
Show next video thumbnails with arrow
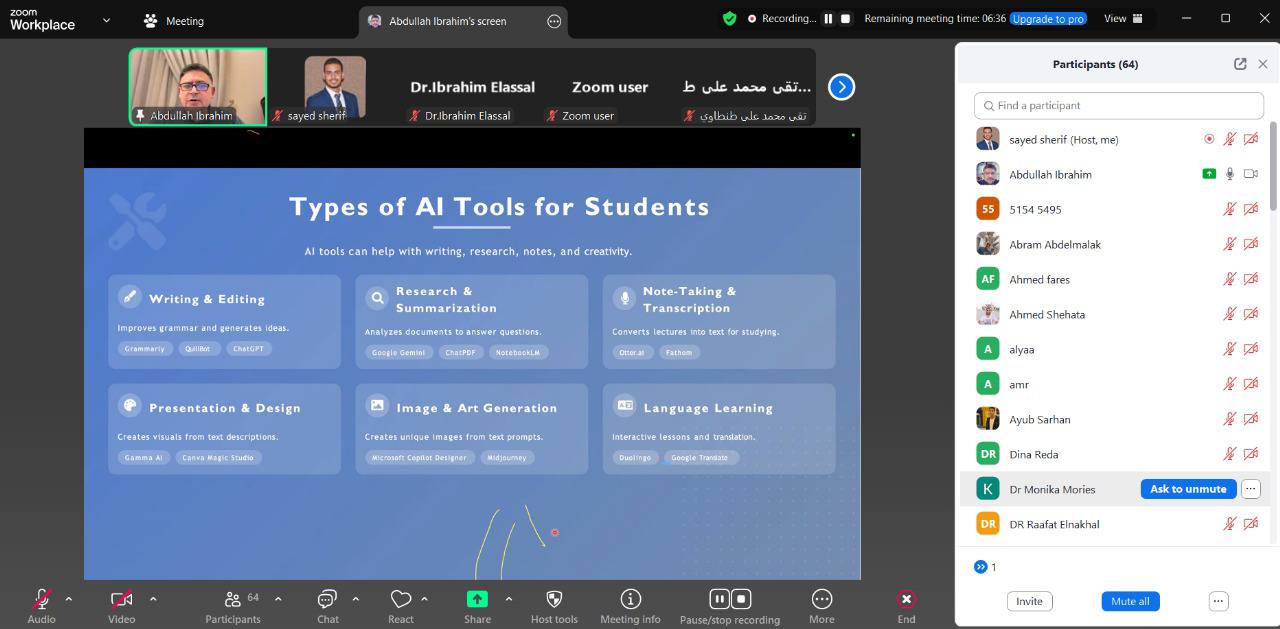coord(842,87)
